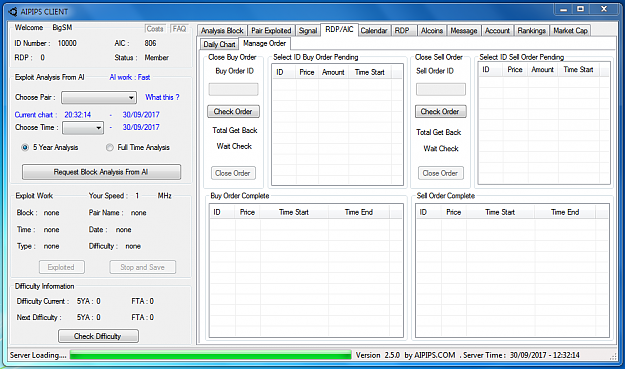Click the AIC value 806
This screenshot has height=369, width=625.
(x=150, y=43)
